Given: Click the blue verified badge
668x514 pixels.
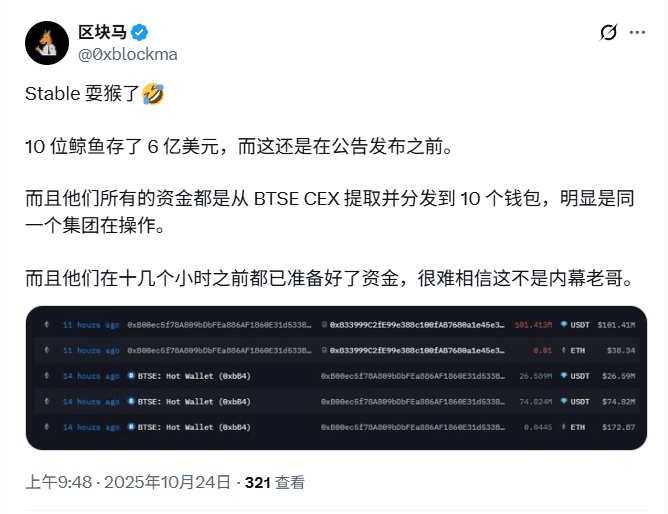Looking at the screenshot, I should pos(139,32).
